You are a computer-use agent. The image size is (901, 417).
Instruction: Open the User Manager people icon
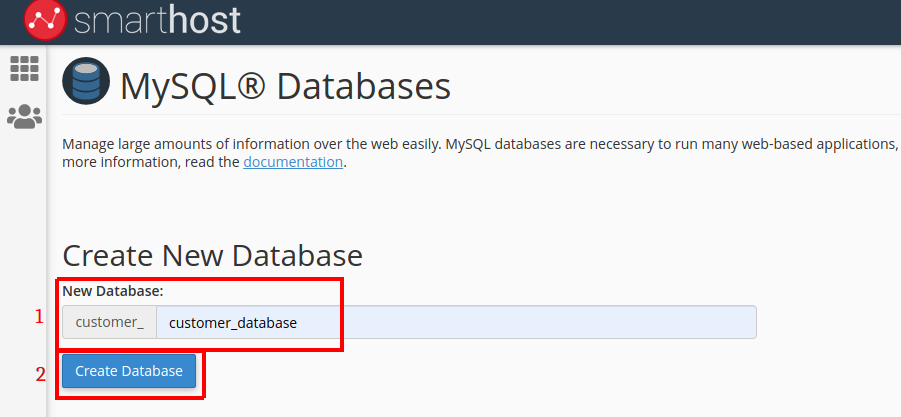click(x=24, y=117)
